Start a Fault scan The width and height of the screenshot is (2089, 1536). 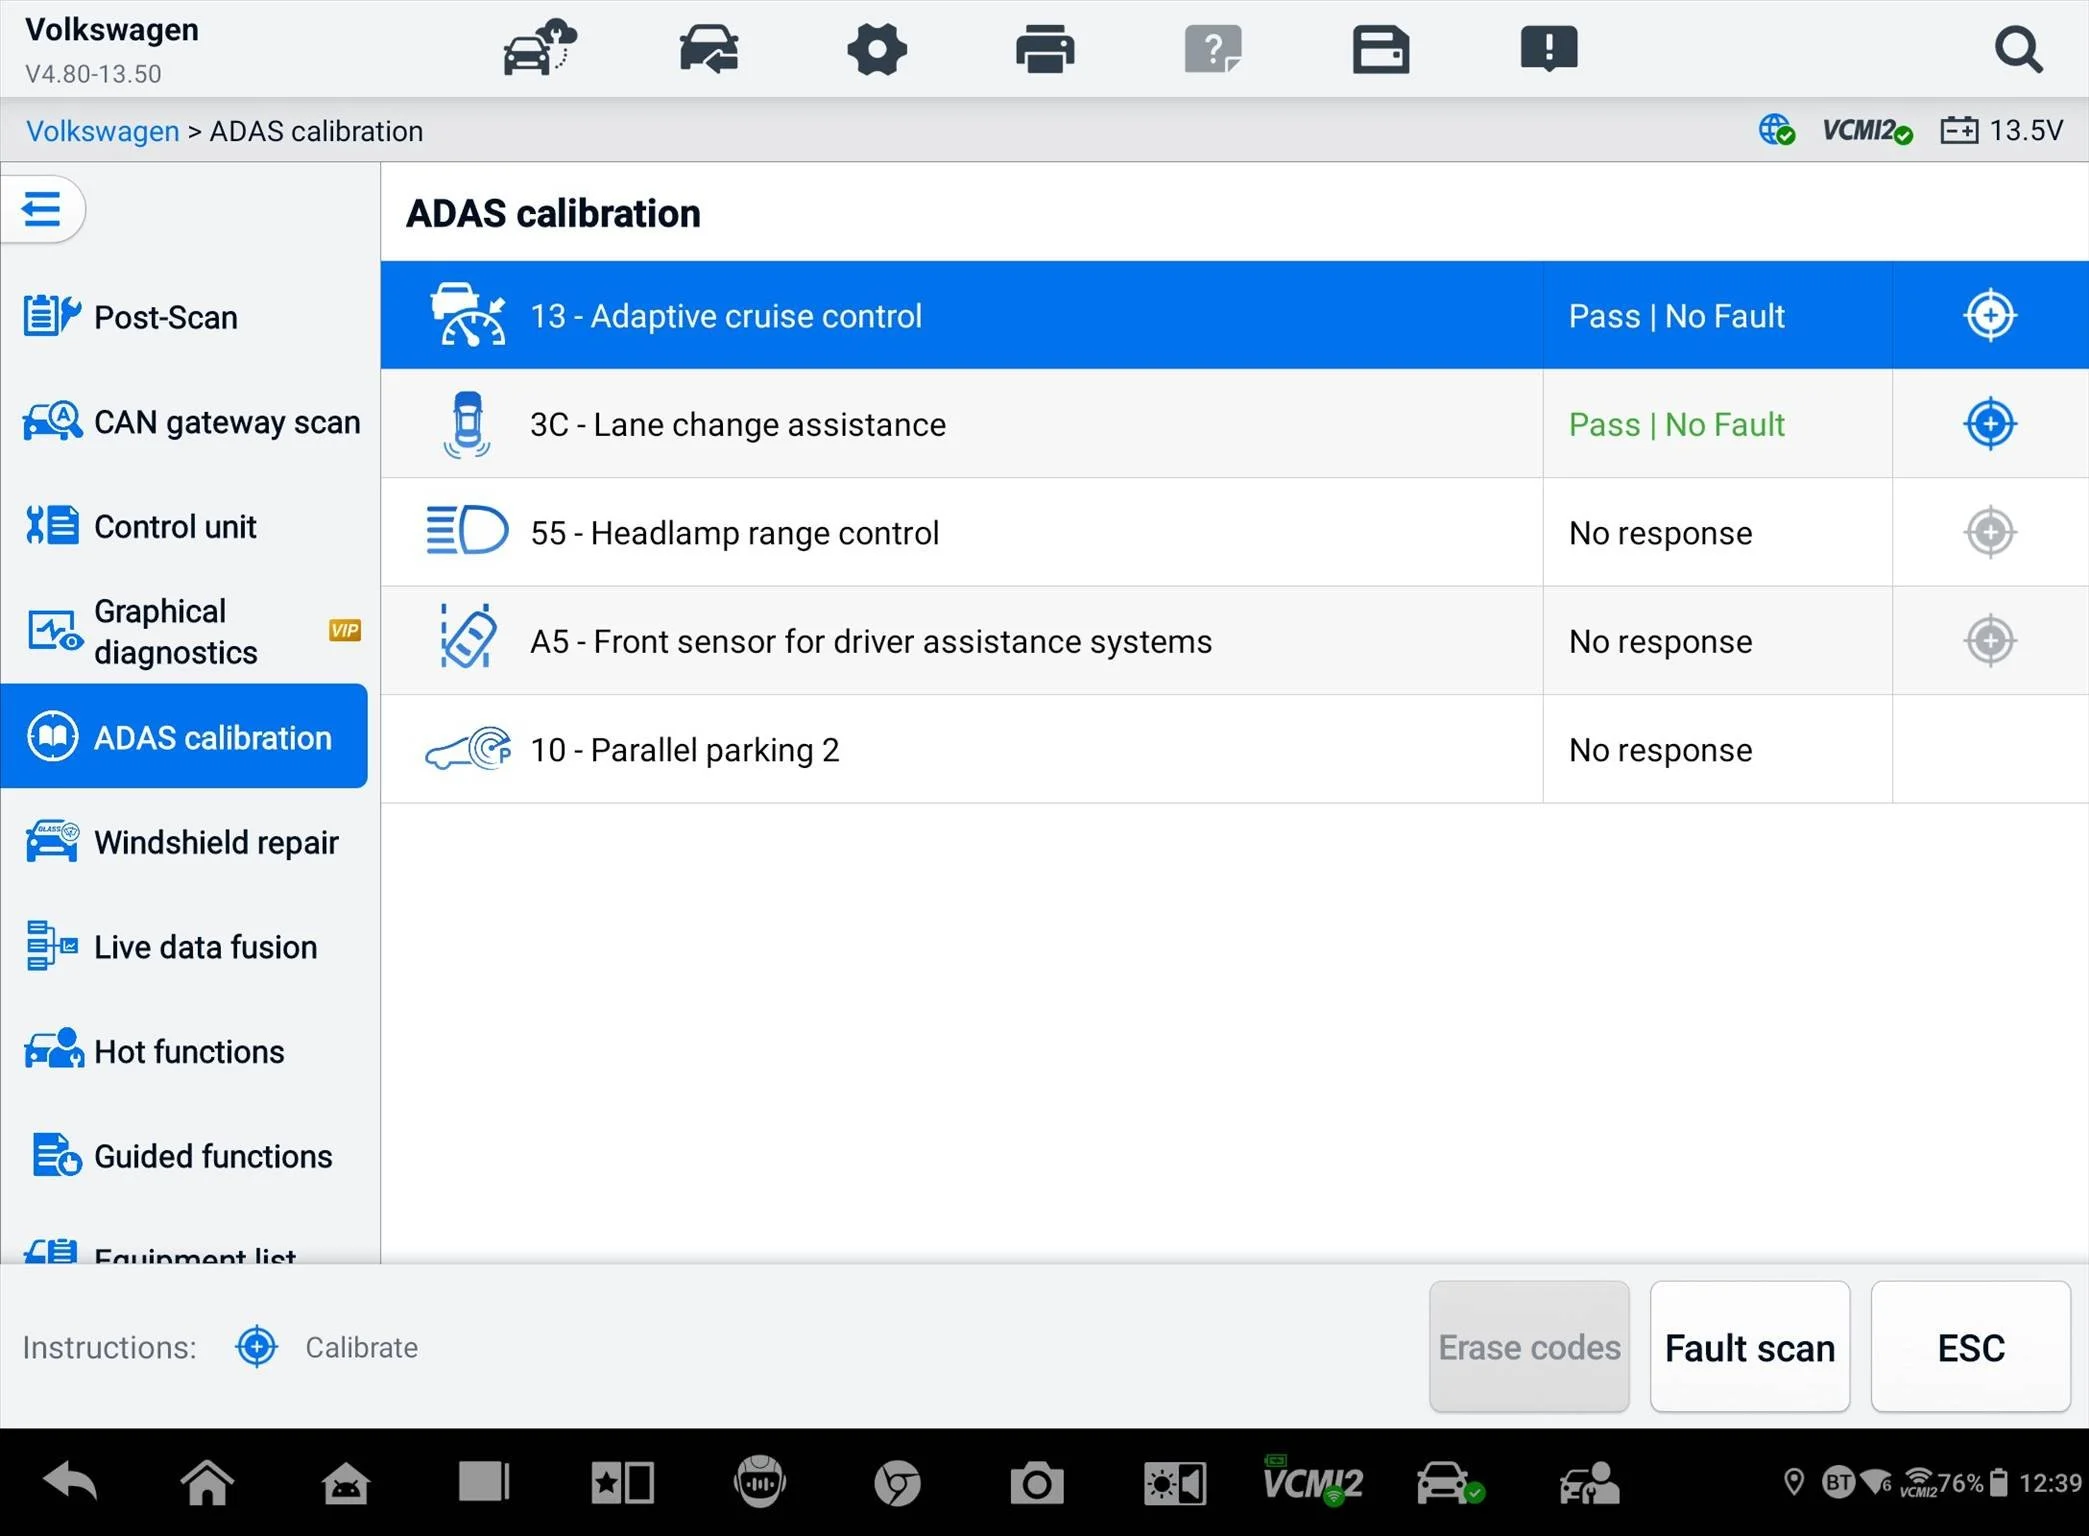point(1750,1347)
